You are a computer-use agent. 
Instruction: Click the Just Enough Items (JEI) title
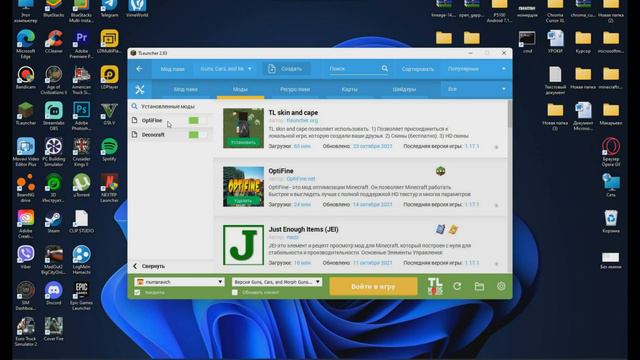coord(303,229)
